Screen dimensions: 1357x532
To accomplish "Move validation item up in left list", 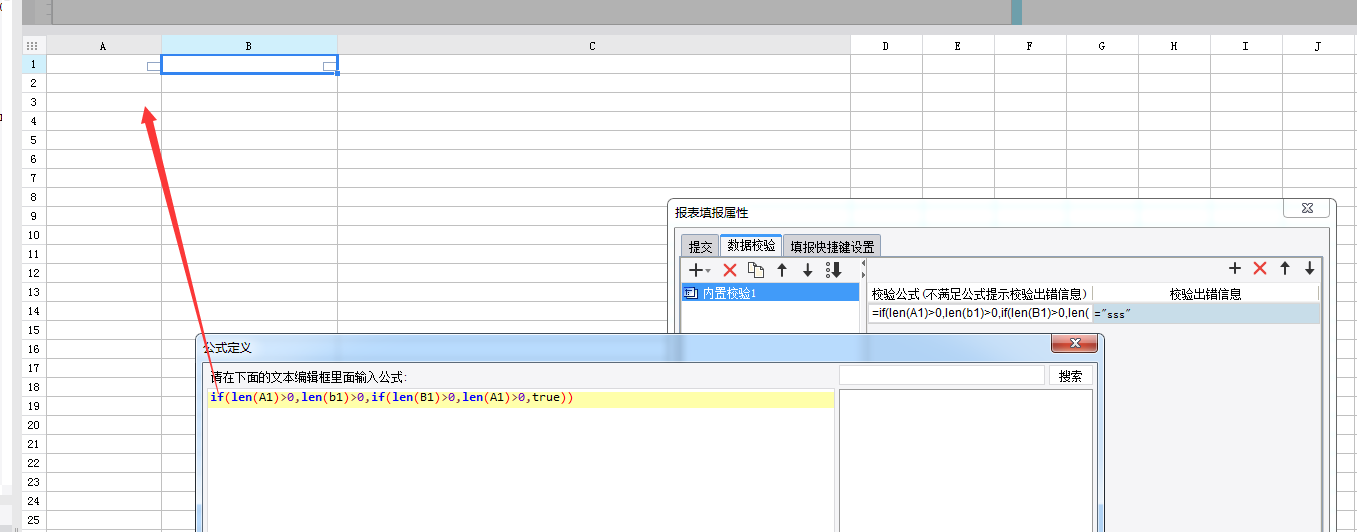I will [782, 270].
